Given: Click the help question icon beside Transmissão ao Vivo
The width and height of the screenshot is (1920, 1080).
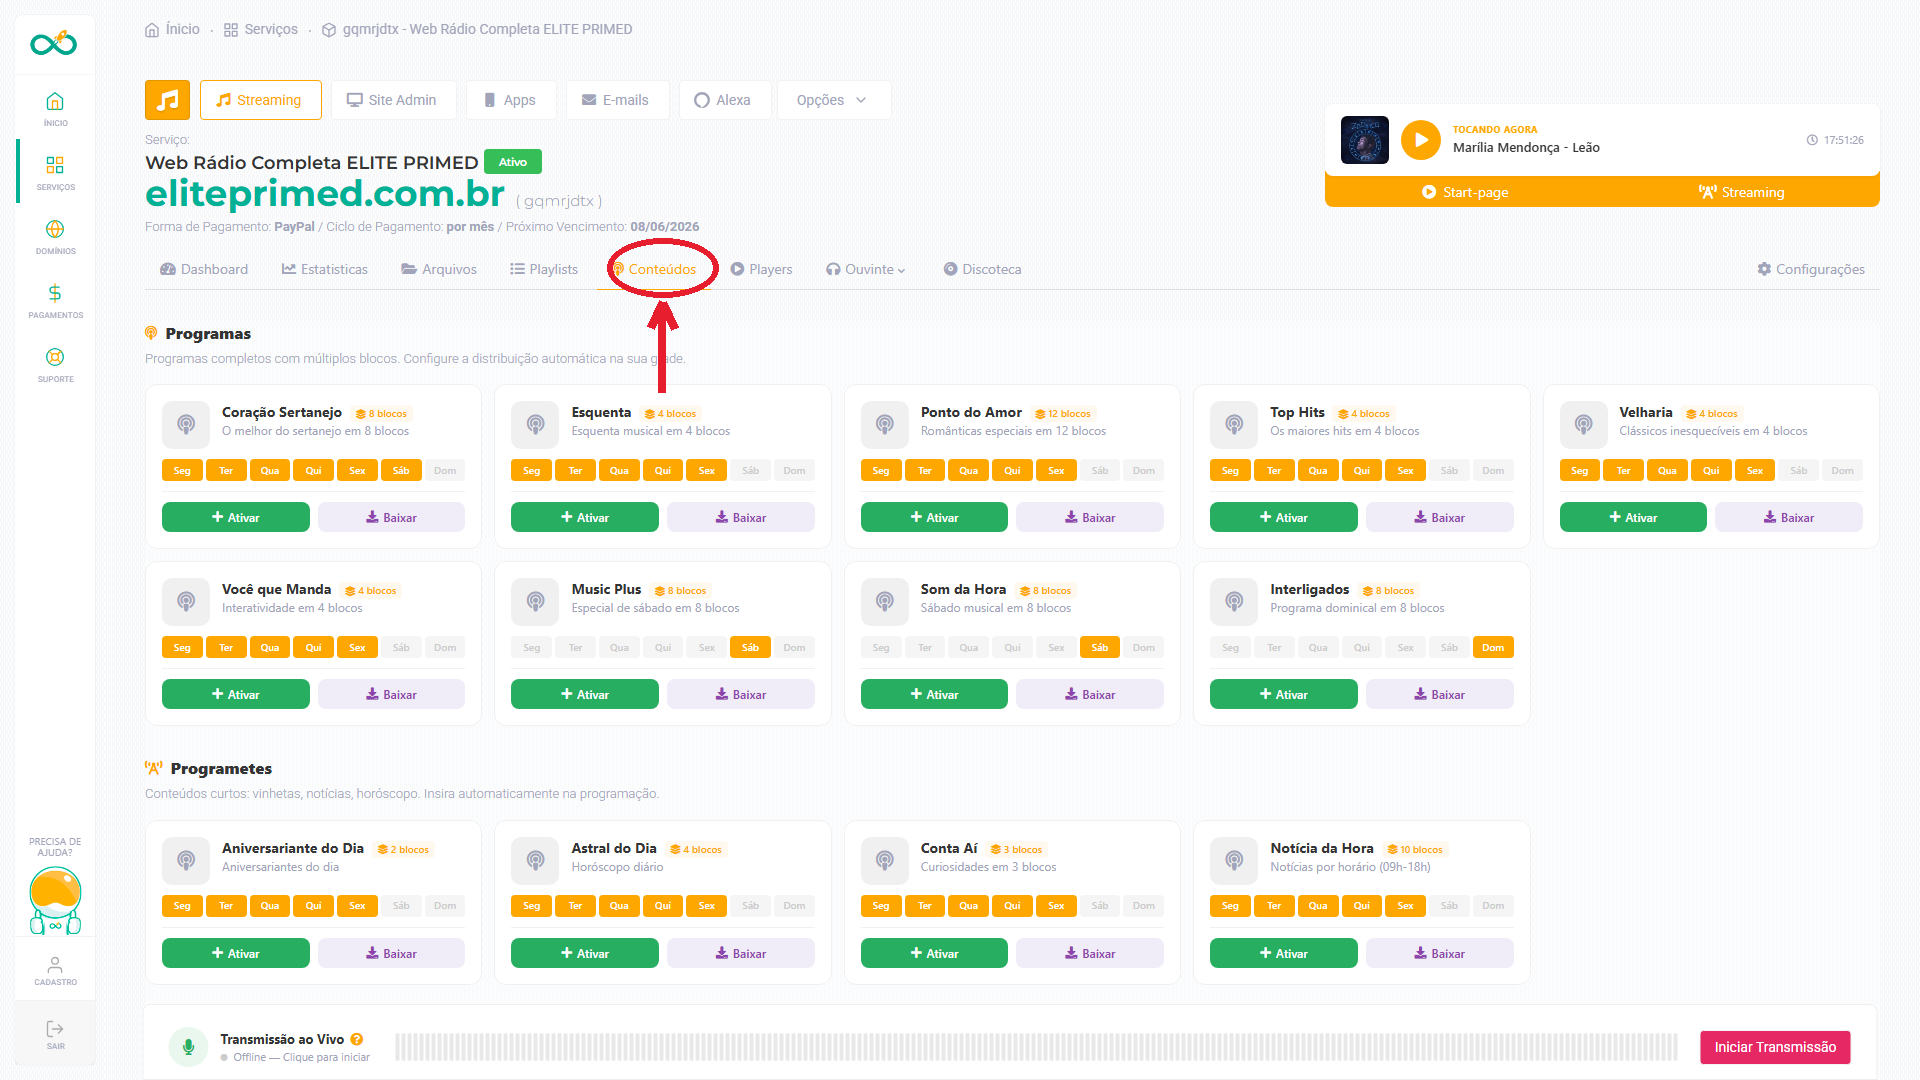Looking at the screenshot, I should pyautogui.click(x=357, y=1039).
